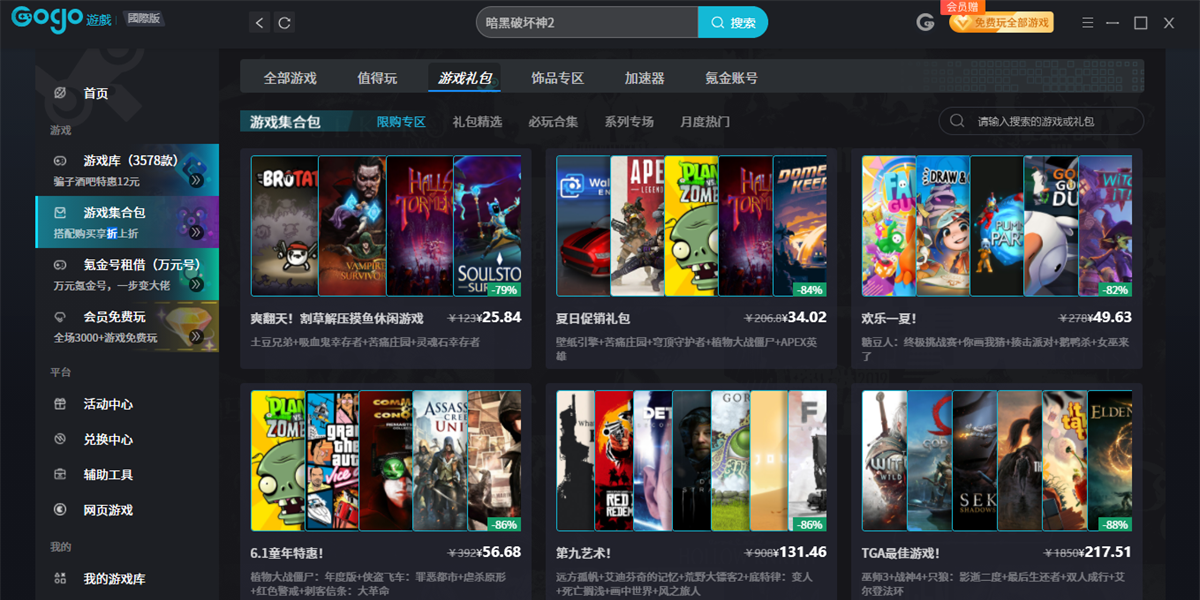
Task: Click the 免费玩全部游戏 member button
Action: 1001,23
